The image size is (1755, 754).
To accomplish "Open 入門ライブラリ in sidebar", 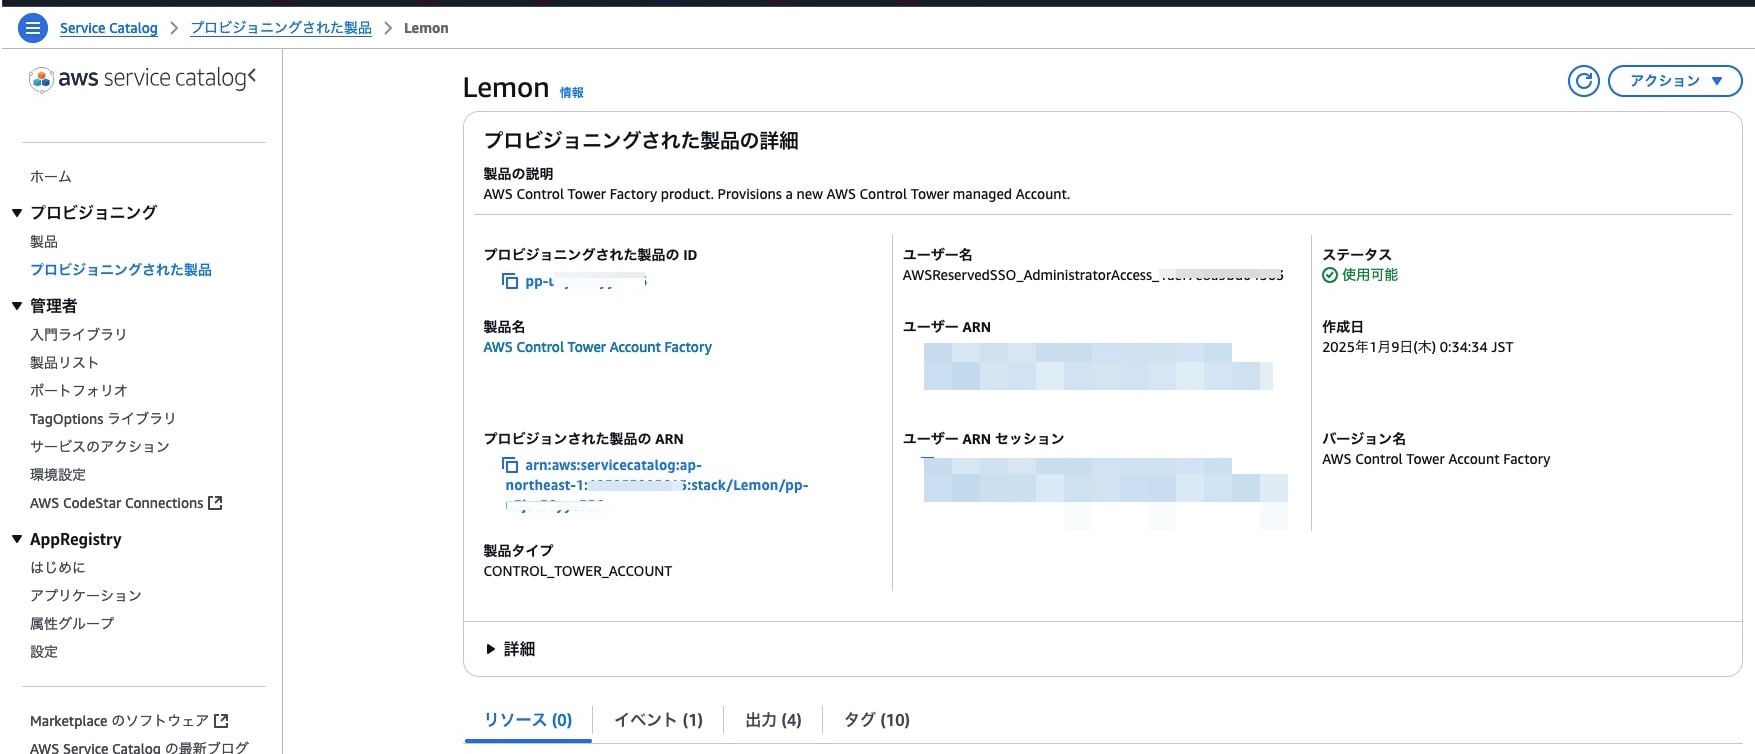I will [78, 335].
